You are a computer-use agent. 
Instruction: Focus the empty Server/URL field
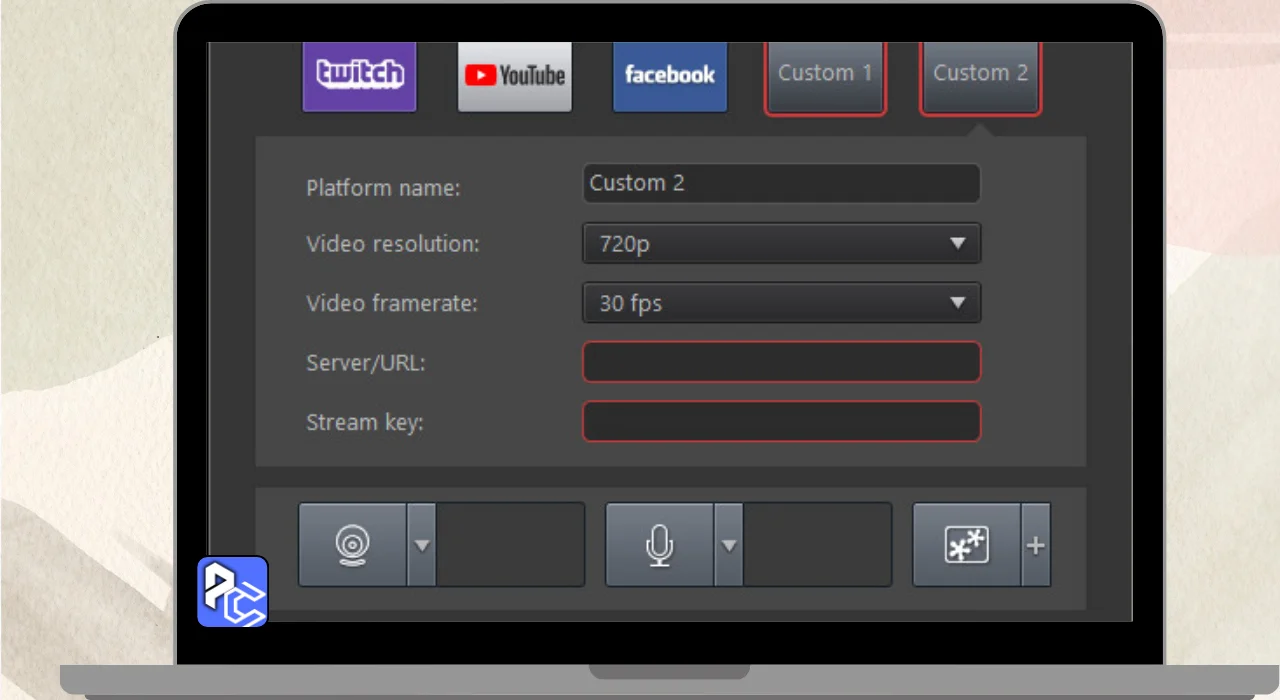pos(781,362)
